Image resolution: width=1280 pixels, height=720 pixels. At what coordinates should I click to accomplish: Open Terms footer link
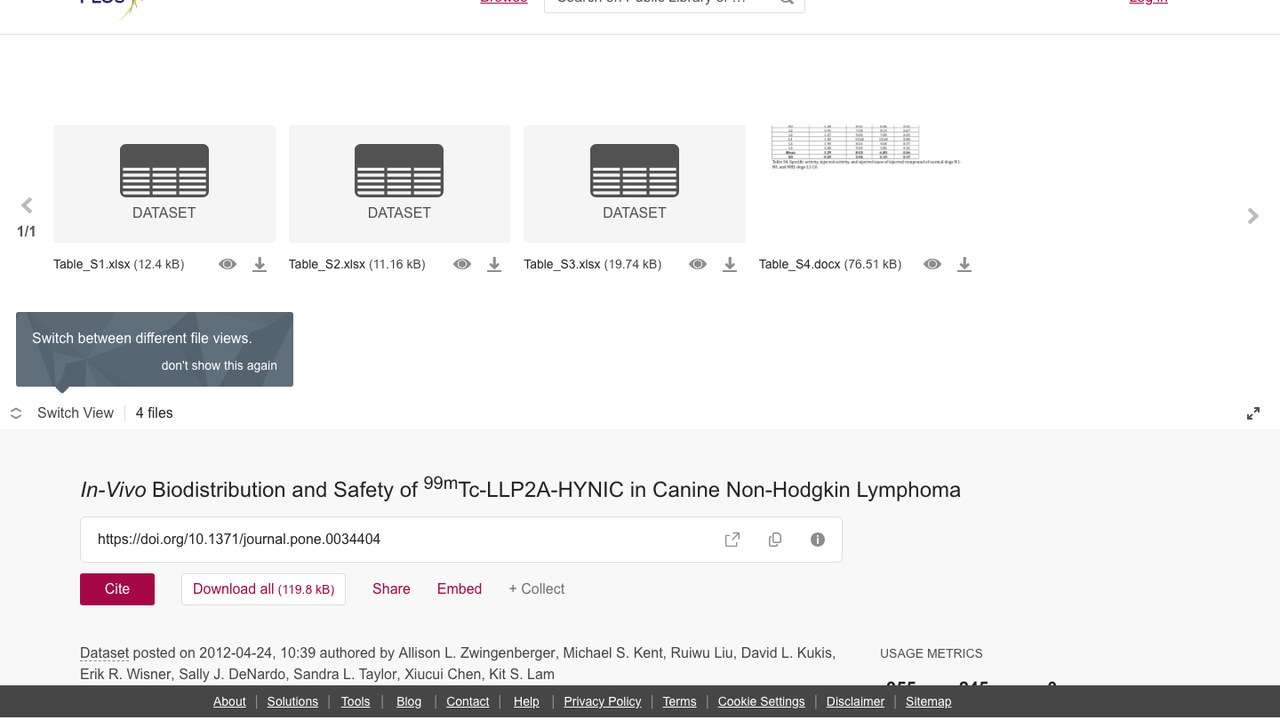tap(679, 702)
